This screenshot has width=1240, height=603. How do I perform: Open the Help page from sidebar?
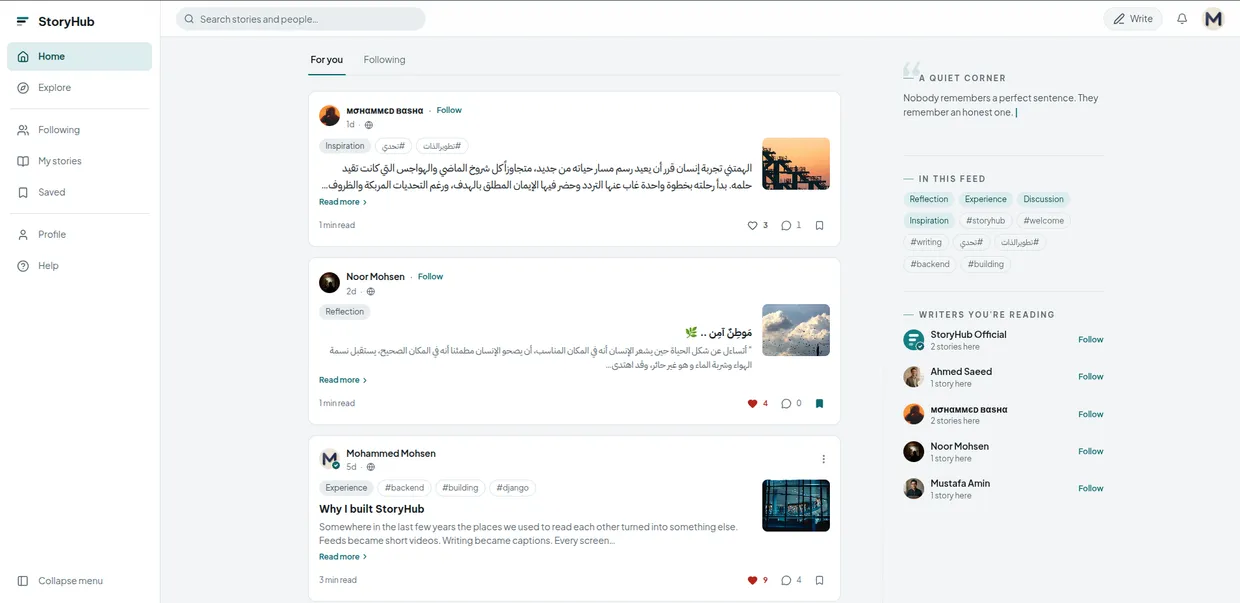pos(79,266)
